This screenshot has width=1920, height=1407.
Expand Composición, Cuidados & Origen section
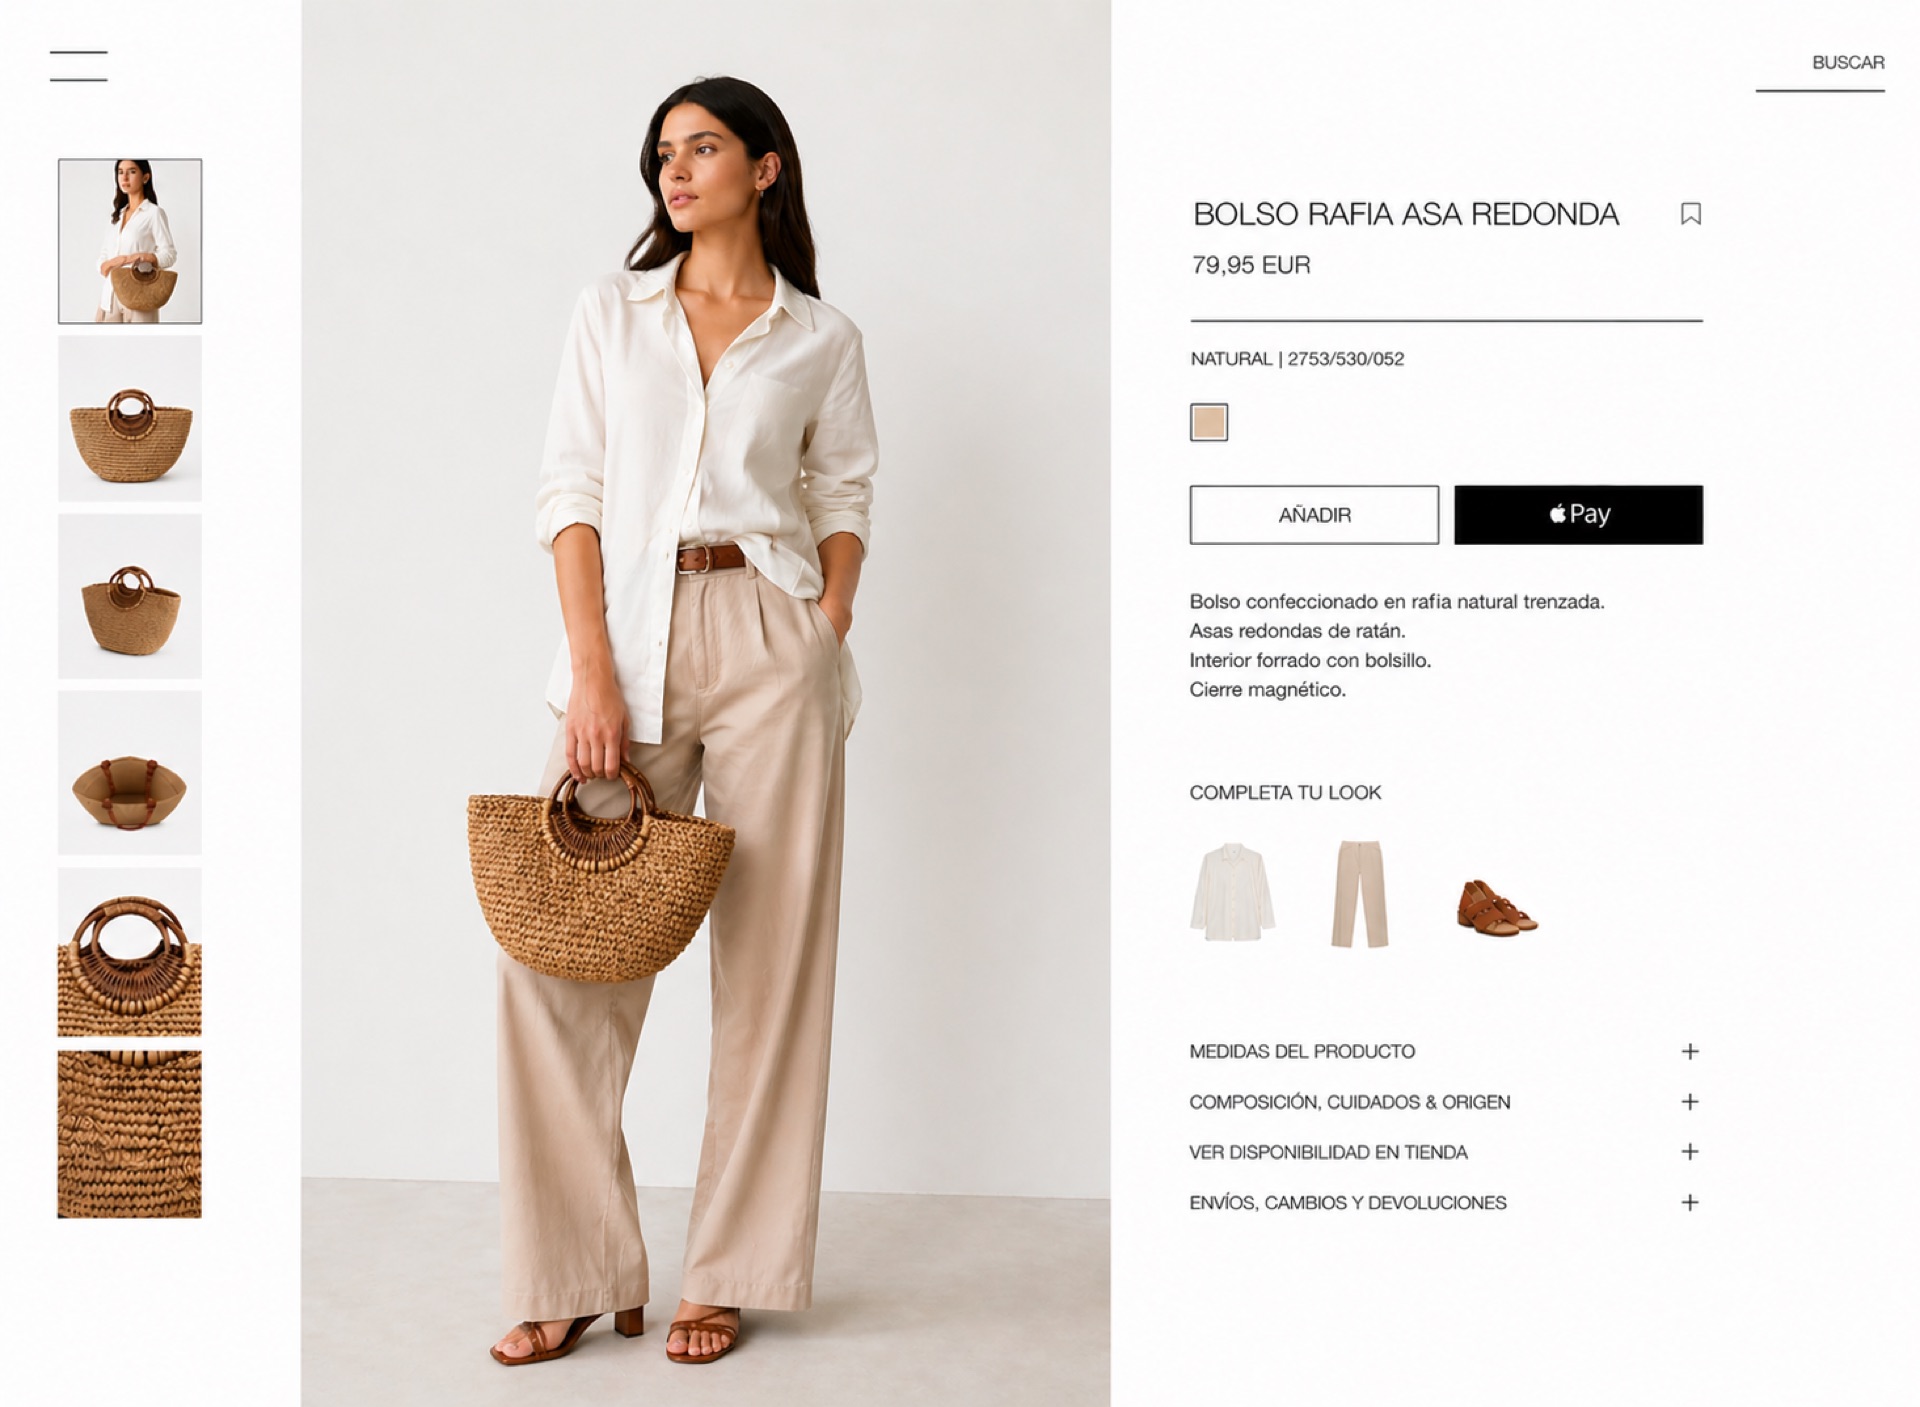coord(1445,1102)
